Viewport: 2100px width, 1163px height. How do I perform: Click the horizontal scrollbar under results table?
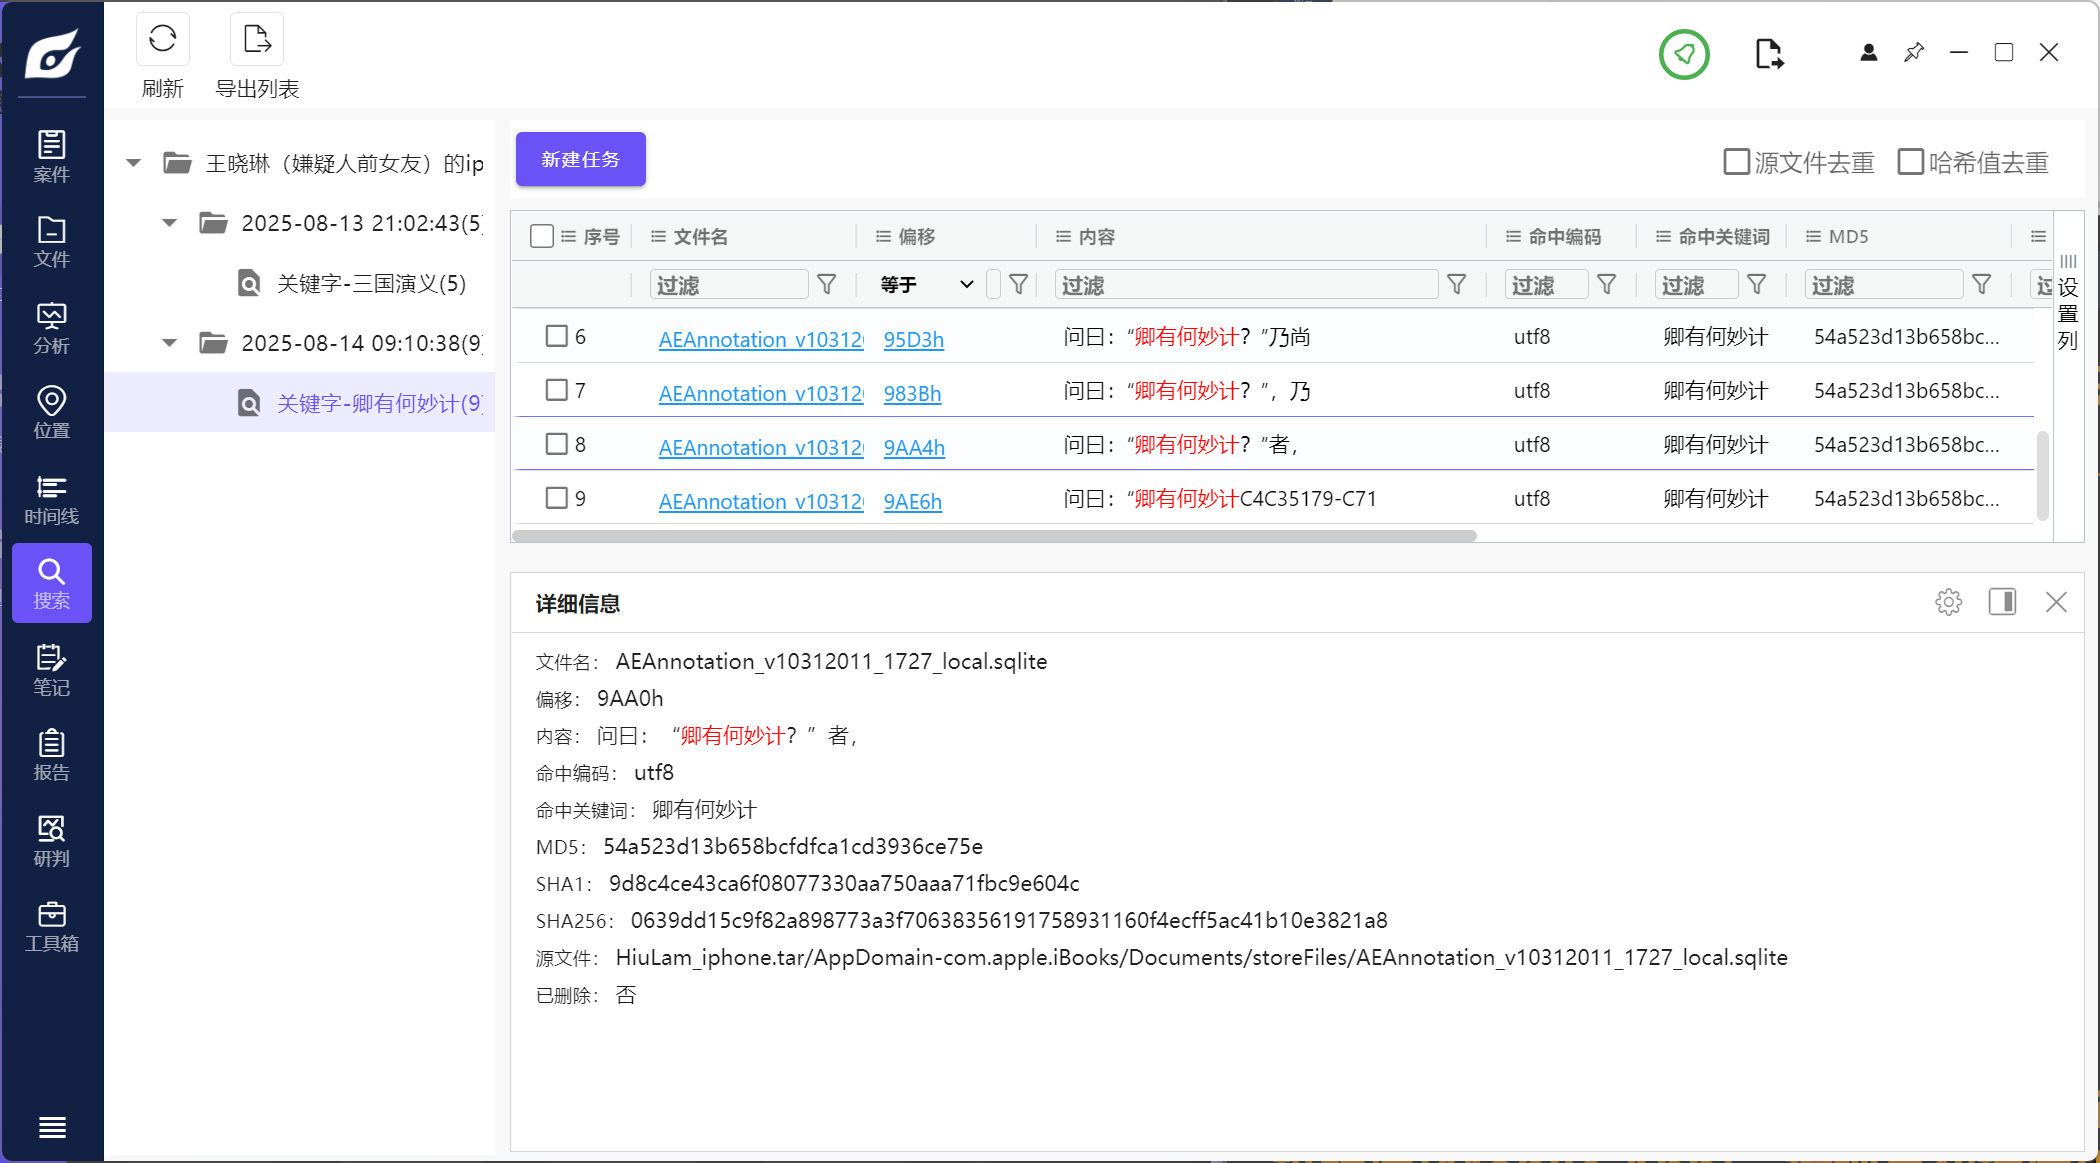[994, 536]
